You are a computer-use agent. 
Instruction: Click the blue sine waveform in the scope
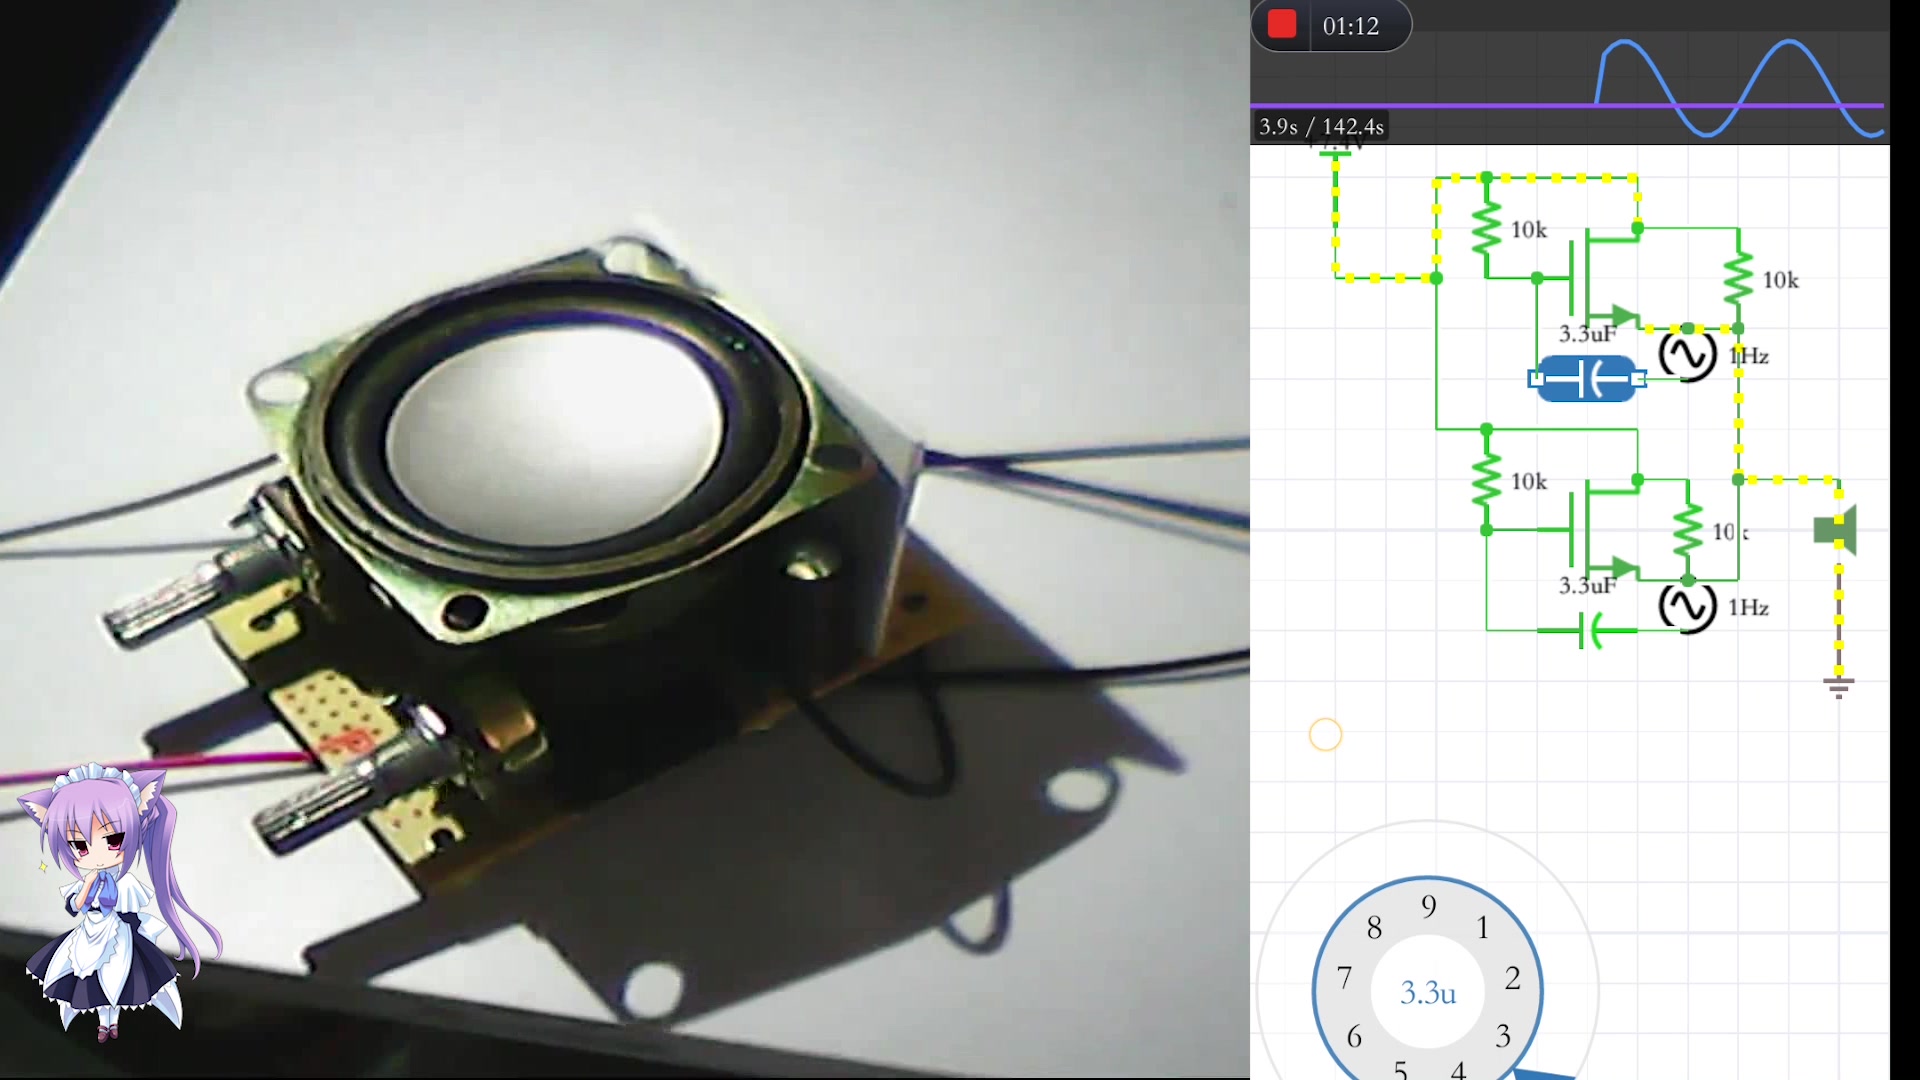[x=1740, y=88]
